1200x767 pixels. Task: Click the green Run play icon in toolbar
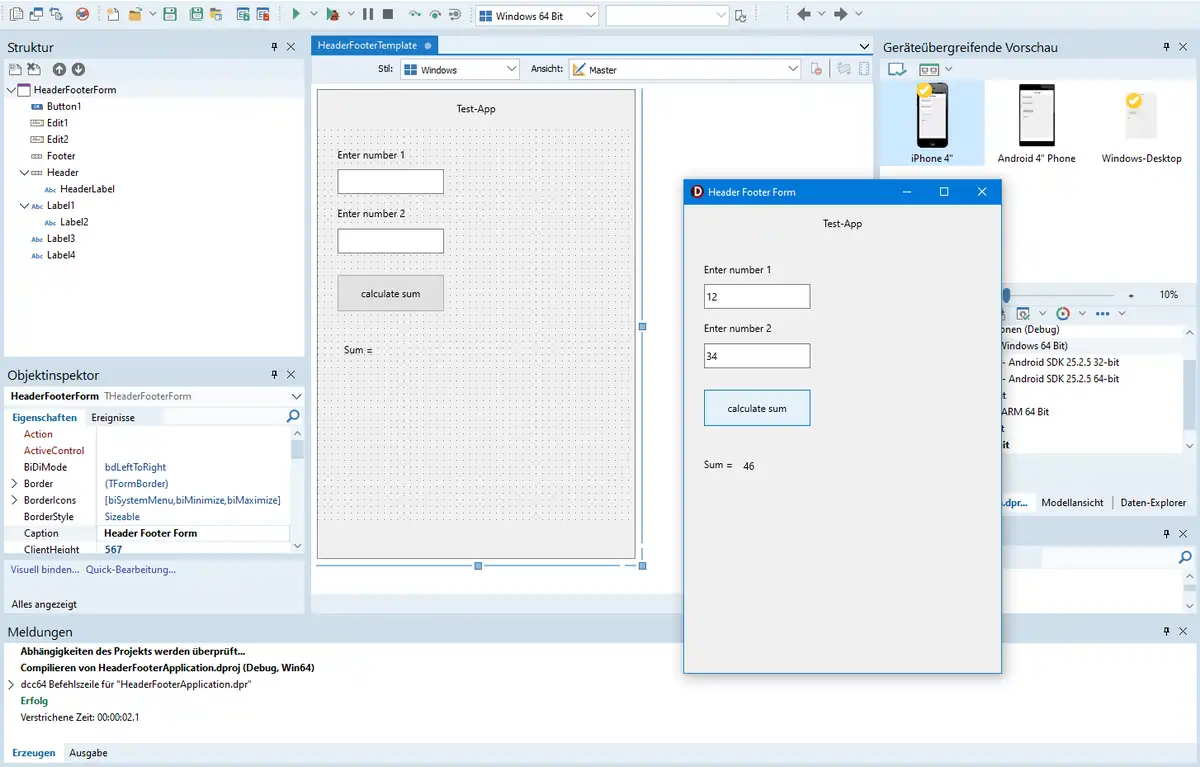point(296,15)
